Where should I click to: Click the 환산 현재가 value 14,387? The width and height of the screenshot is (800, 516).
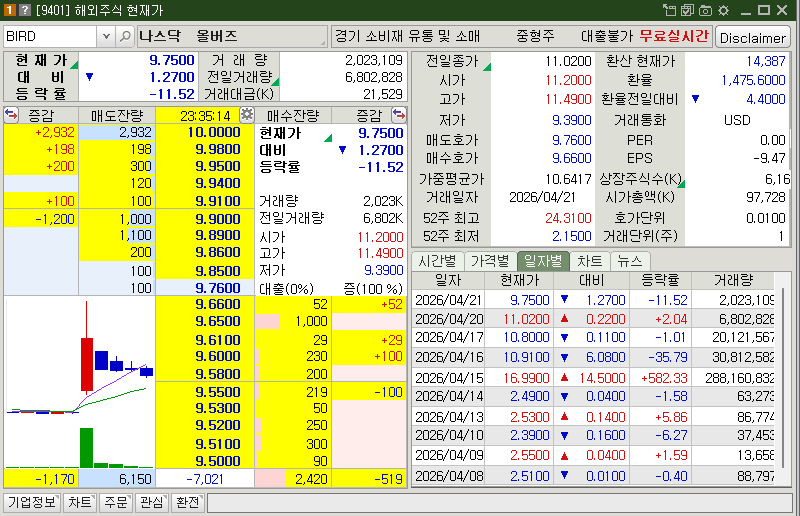765,61
